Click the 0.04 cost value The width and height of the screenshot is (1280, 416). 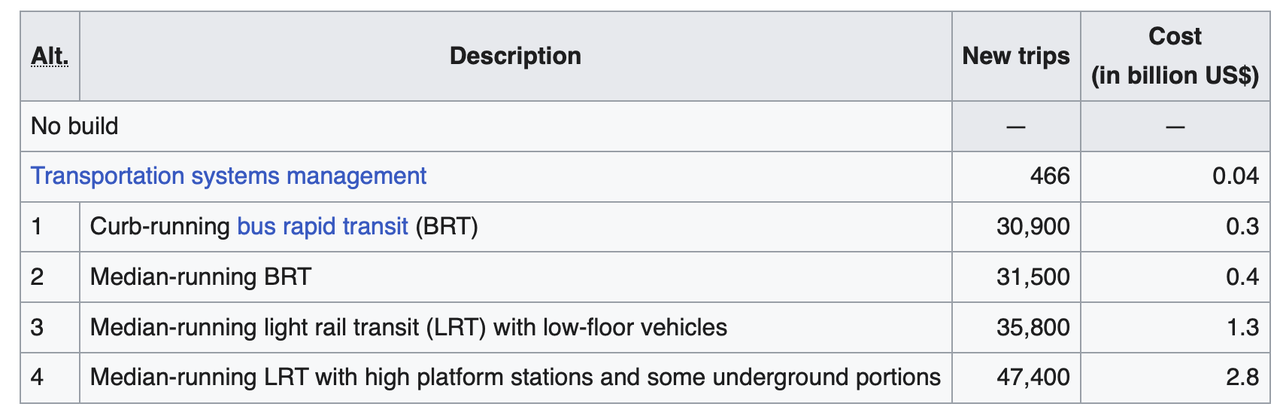point(1235,176)
